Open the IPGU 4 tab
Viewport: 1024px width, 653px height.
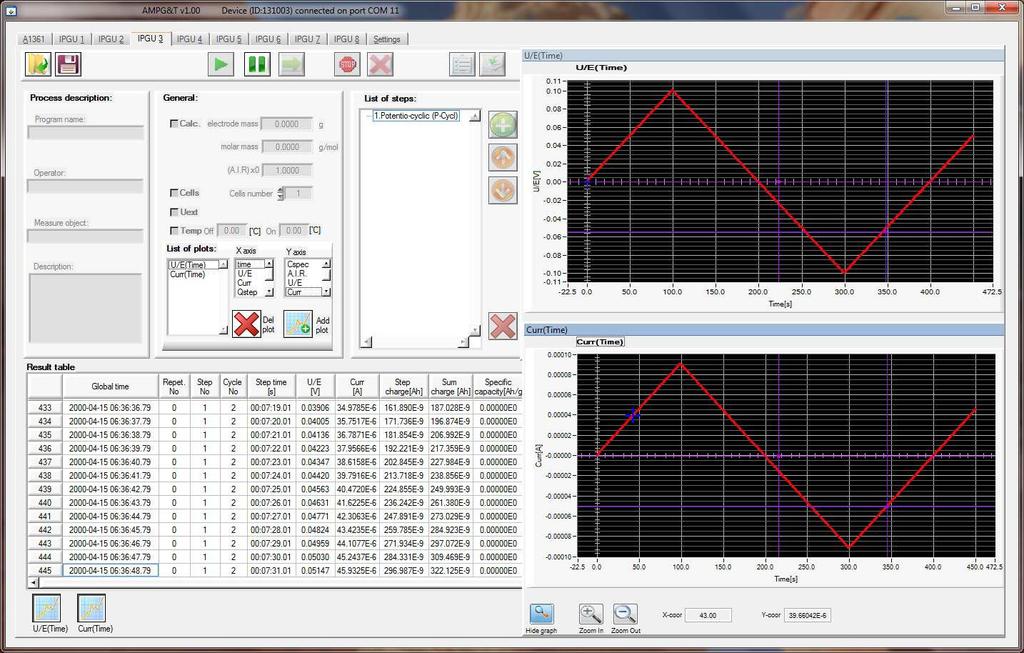tap(189, 39)
